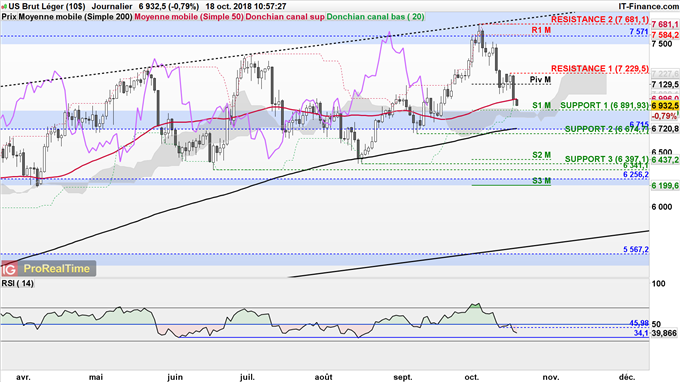
Task: Click the R1 M pivot label
Action: 541,30
